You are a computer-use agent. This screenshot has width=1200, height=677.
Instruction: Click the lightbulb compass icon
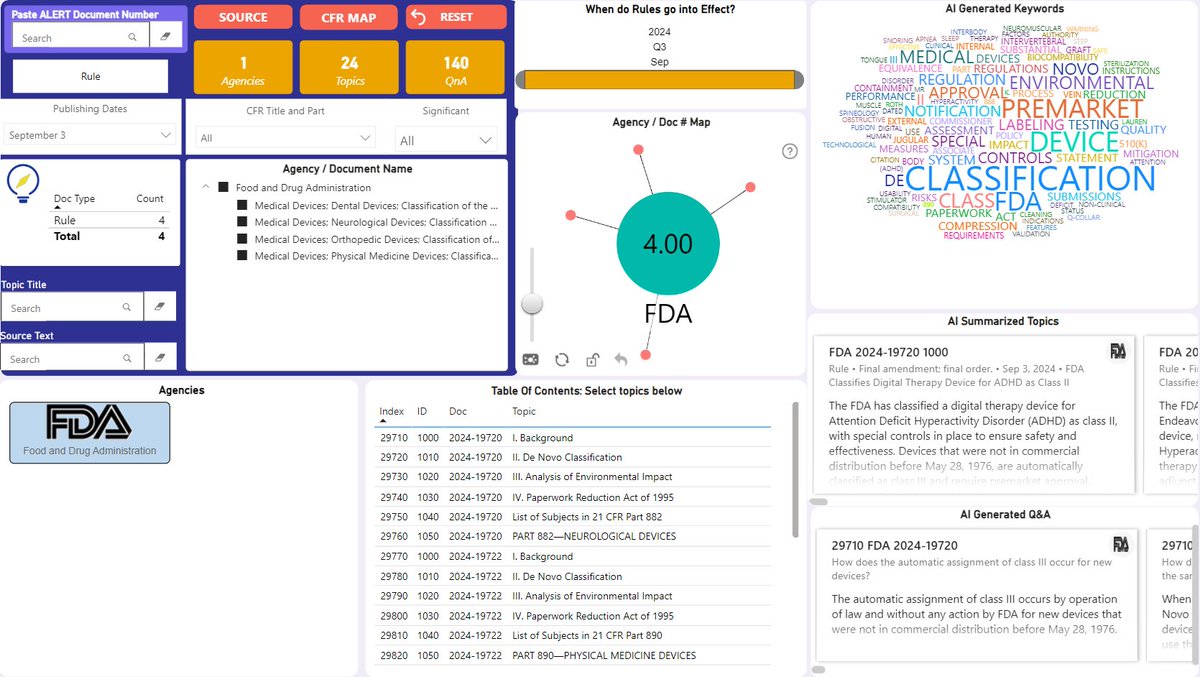tap(23, 183)
